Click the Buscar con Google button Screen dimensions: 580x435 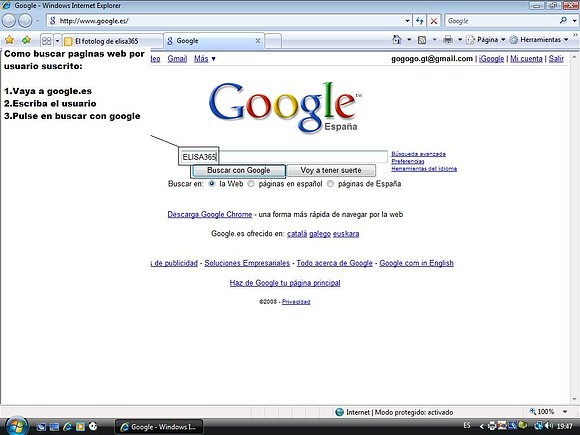[x=239, y=171]
